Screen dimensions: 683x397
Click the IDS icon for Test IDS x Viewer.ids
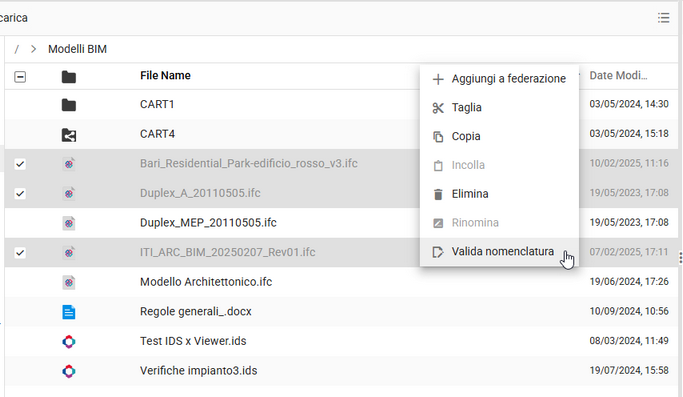coord(69,342)
